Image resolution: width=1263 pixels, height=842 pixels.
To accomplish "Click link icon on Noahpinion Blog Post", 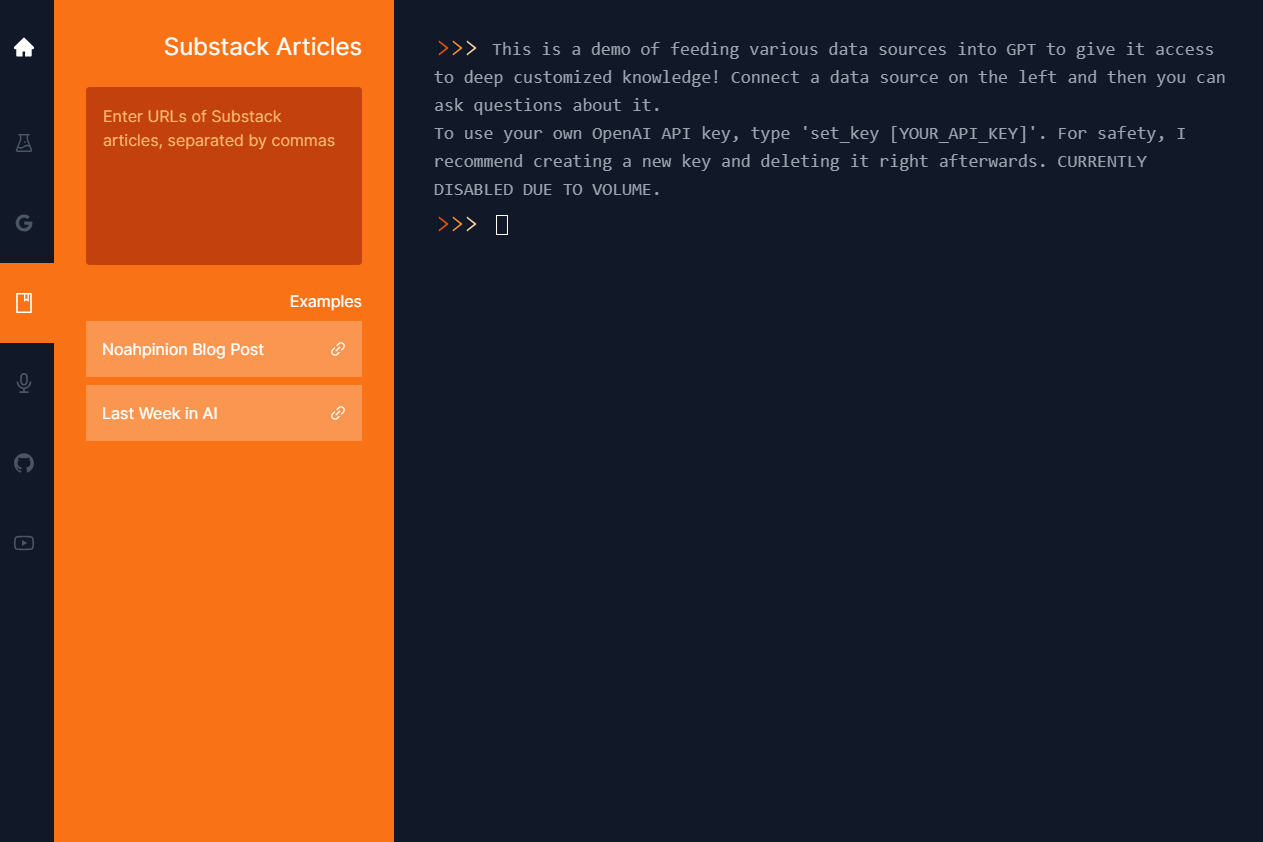I will 338,349.
